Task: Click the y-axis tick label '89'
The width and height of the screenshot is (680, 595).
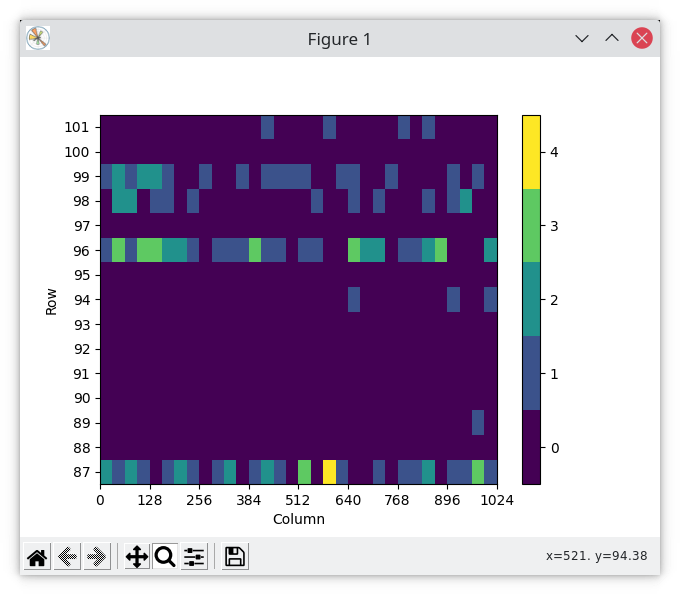Action: tap(81, 423)
